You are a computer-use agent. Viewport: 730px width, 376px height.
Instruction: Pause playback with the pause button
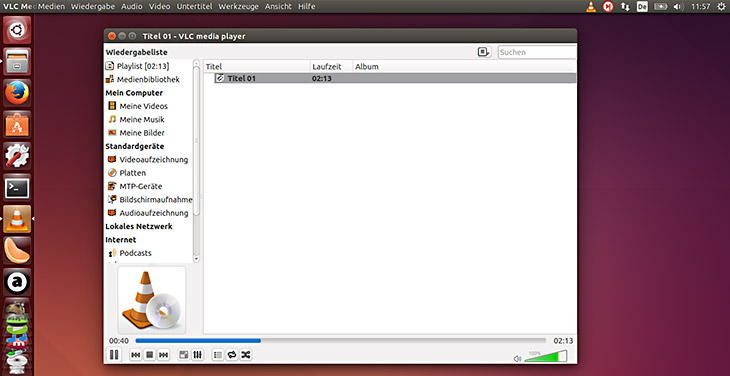point(114,355)
